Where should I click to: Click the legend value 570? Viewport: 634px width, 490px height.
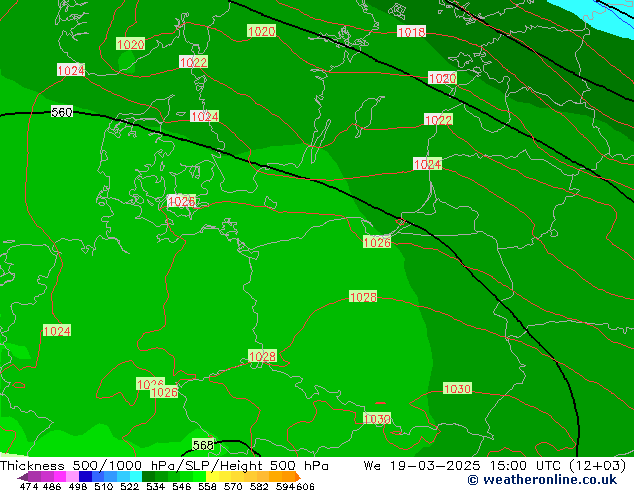(x=233, y=486)
